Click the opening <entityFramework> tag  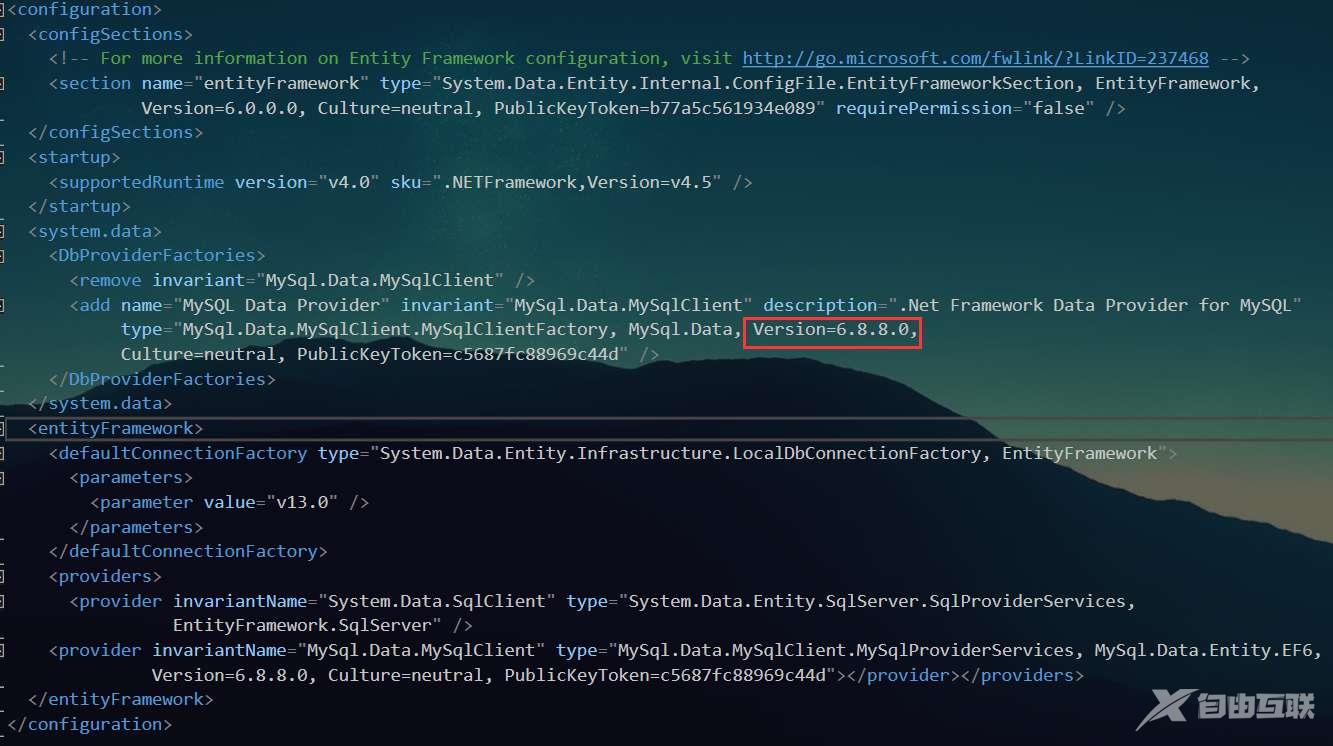(x=116, y=428)
